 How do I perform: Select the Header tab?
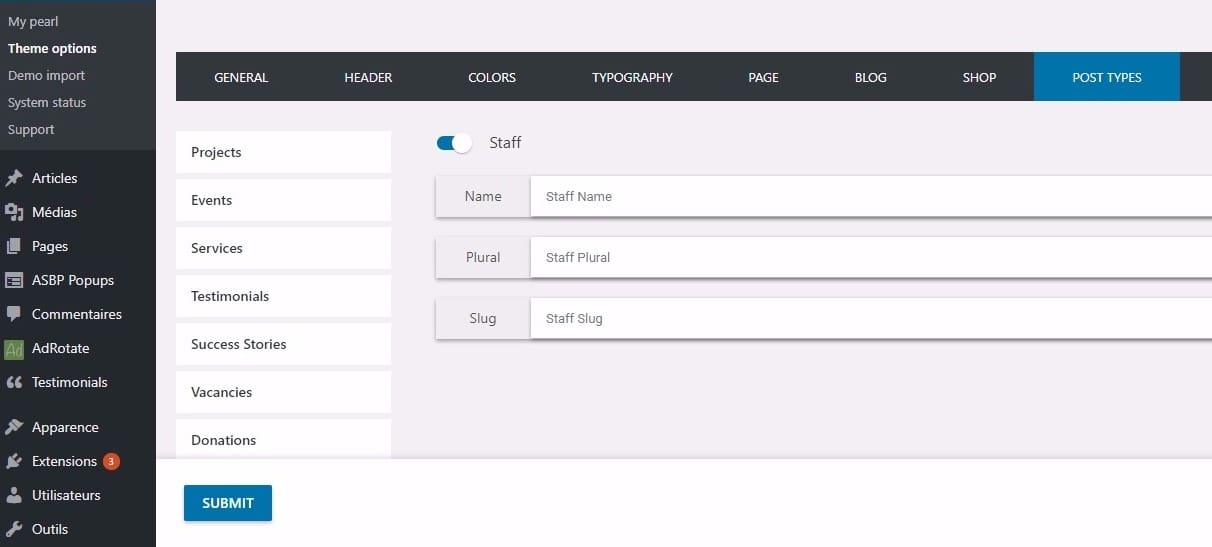pyautogui.click(x=368, y=77)
